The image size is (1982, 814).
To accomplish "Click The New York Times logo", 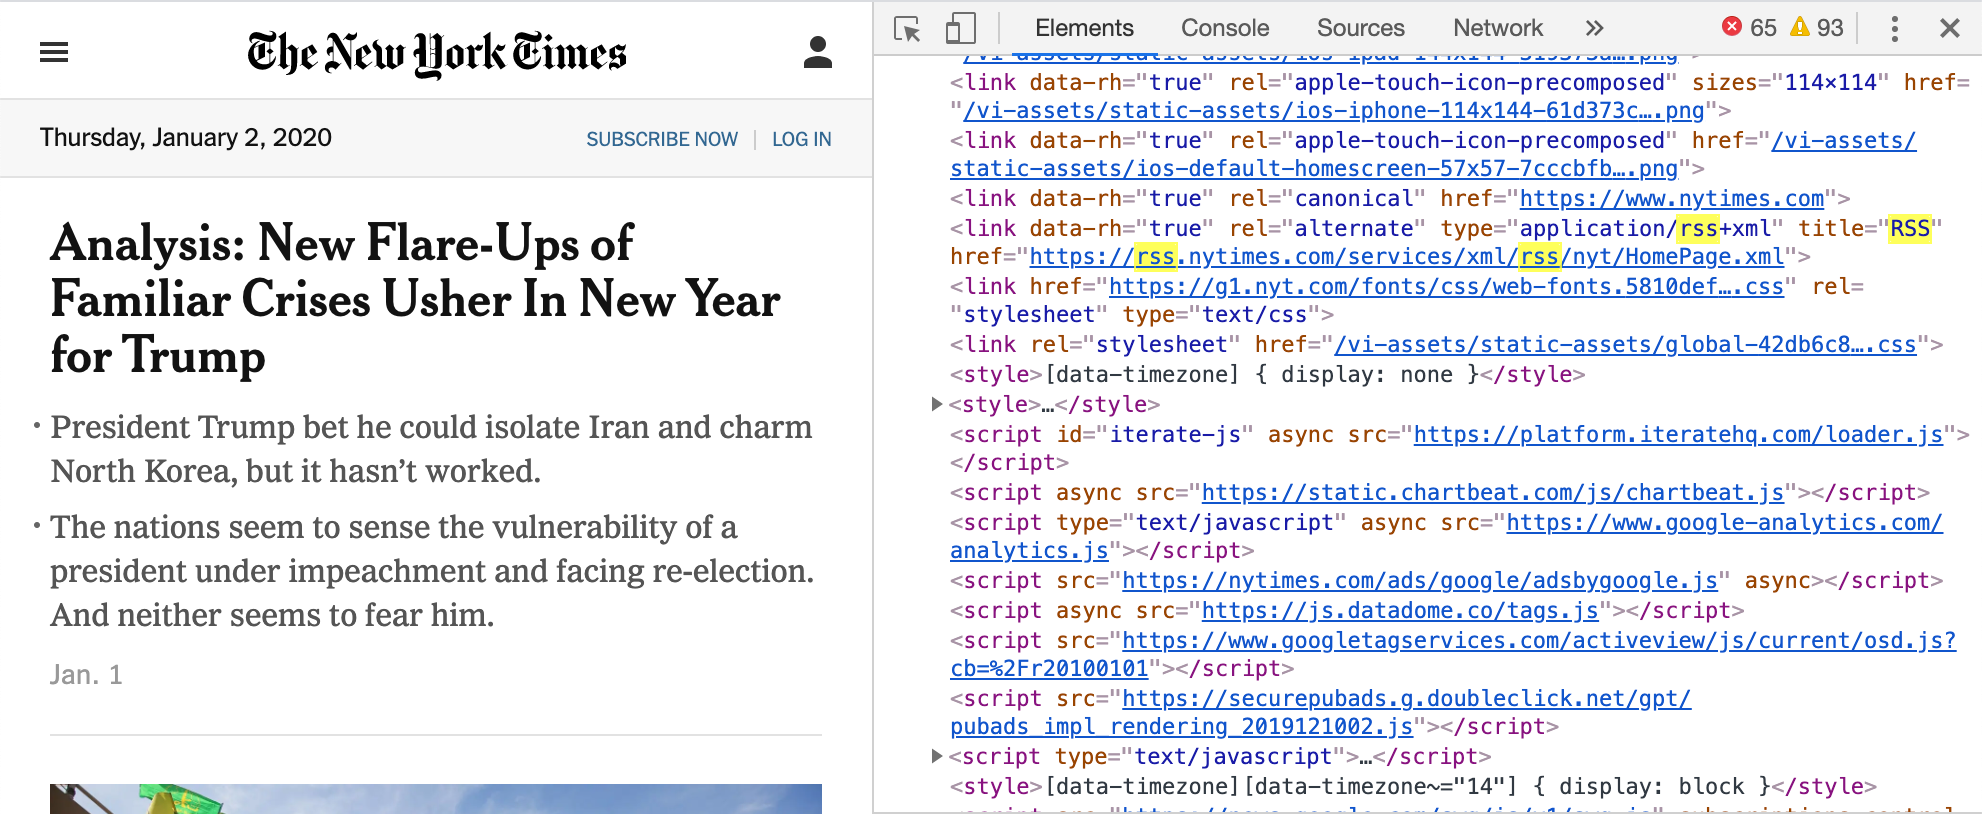I will [437, 54].
